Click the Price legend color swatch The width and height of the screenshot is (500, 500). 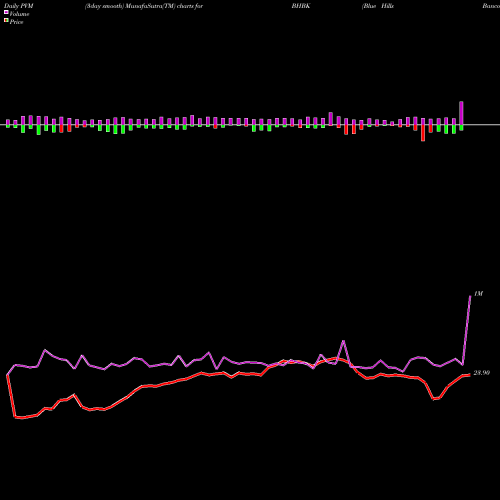6,21
